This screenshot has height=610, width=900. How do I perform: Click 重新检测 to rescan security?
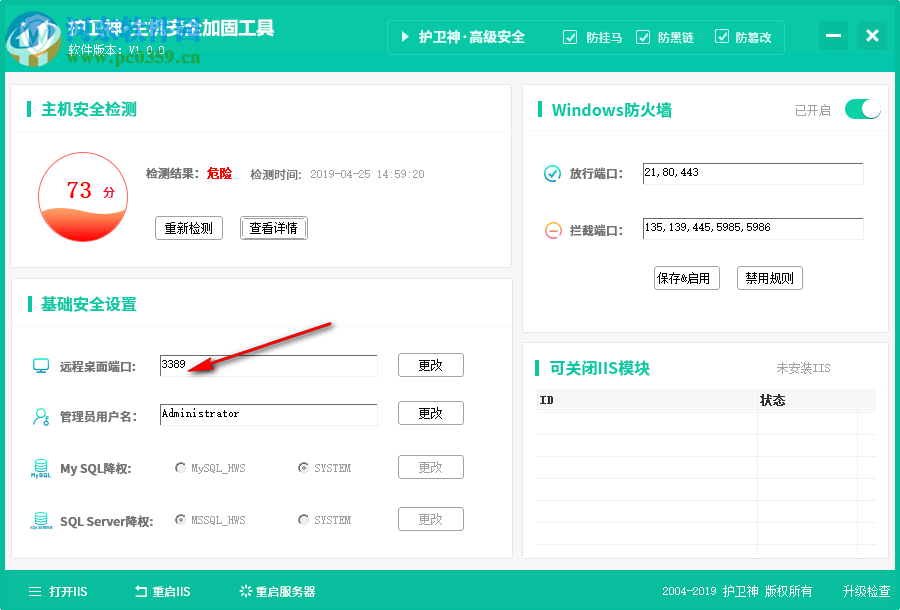pos(188,227)
